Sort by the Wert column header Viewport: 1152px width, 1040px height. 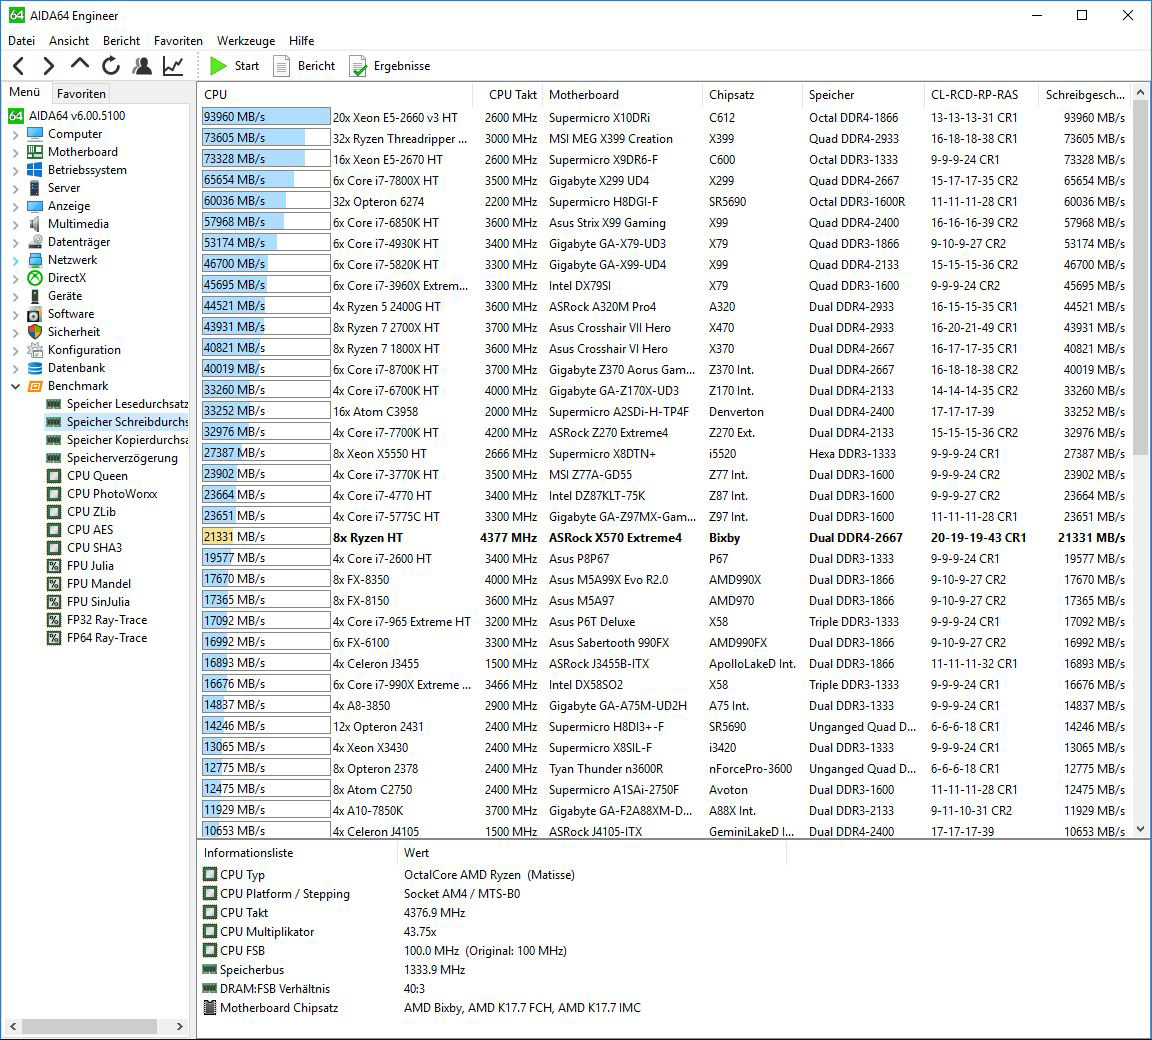coord(591,853)
